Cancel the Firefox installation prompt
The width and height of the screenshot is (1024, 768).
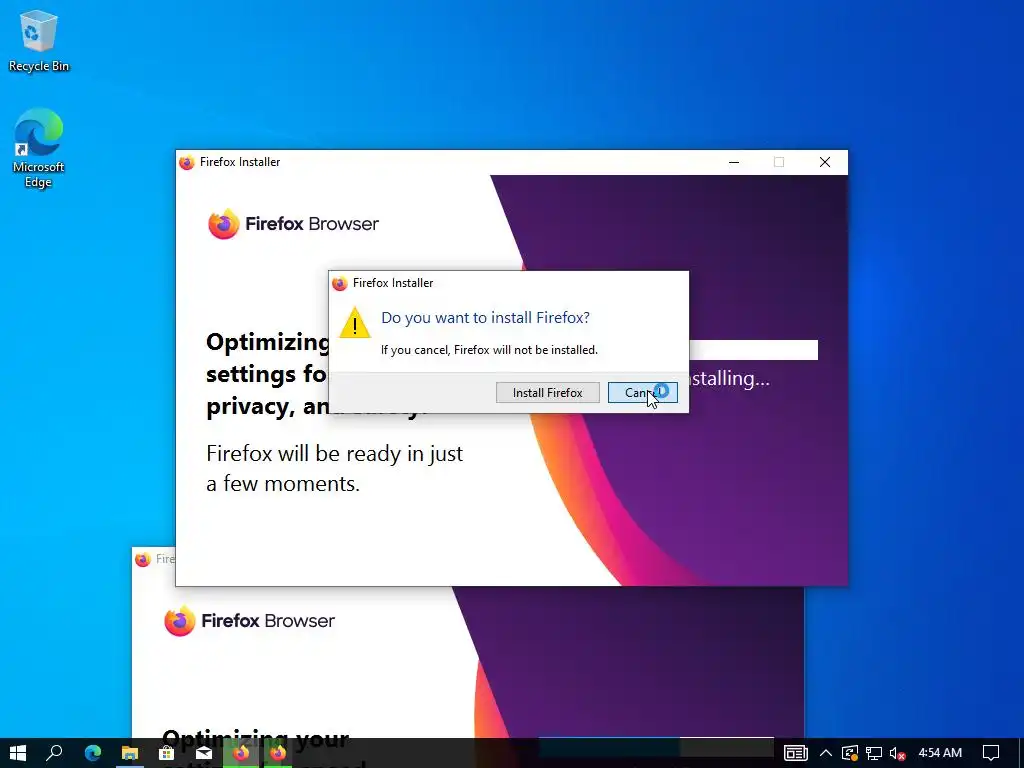tap(643, 392)
